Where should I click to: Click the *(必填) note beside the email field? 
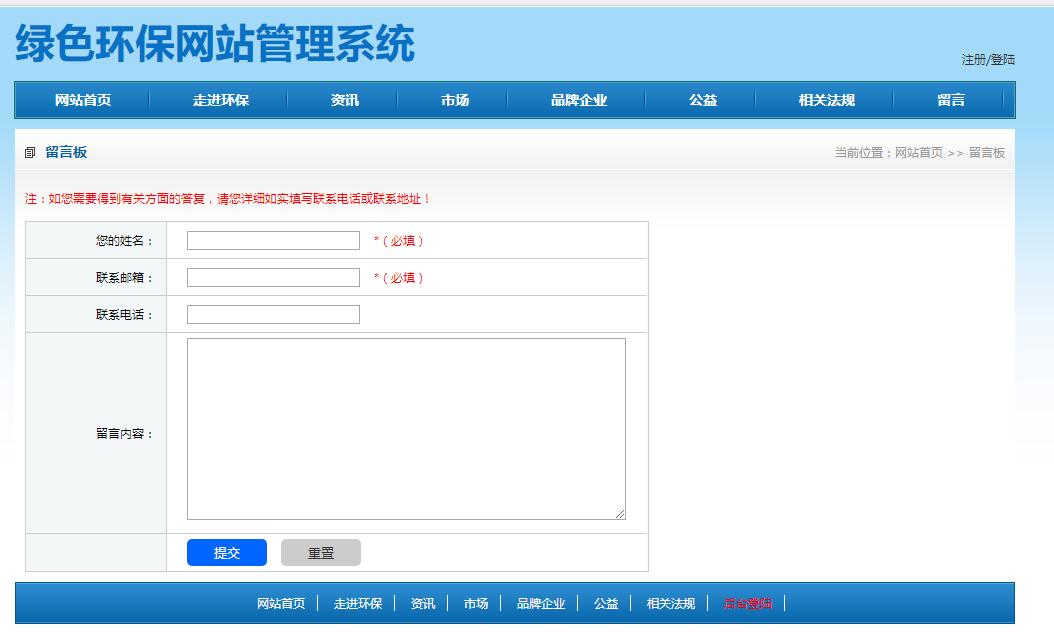pyautogui.click(x=399, y=278)
